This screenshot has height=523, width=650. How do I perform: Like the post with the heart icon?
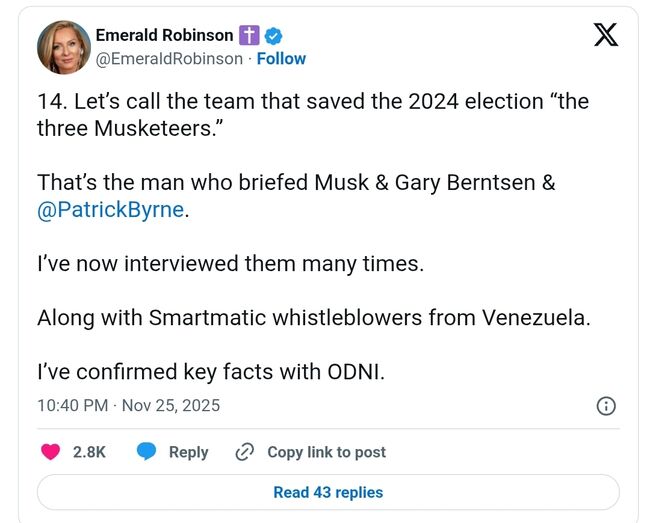[x=50, y=452]
